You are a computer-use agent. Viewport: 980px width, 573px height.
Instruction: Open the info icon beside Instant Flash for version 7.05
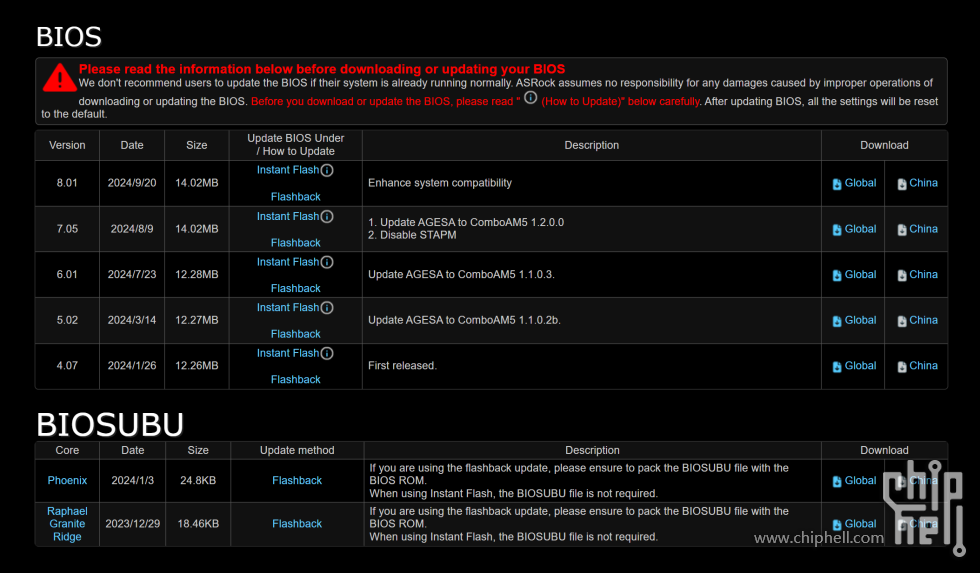click(x=327, y=216)
